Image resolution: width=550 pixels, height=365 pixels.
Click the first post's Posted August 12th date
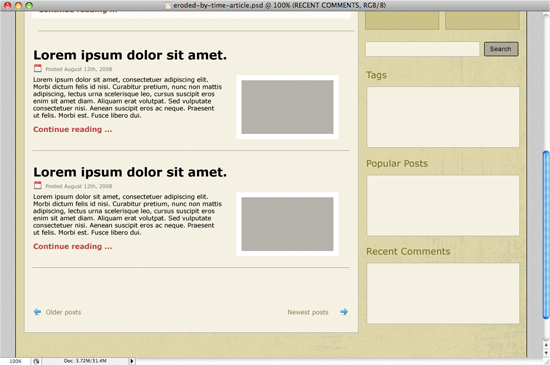coord(79,69)
